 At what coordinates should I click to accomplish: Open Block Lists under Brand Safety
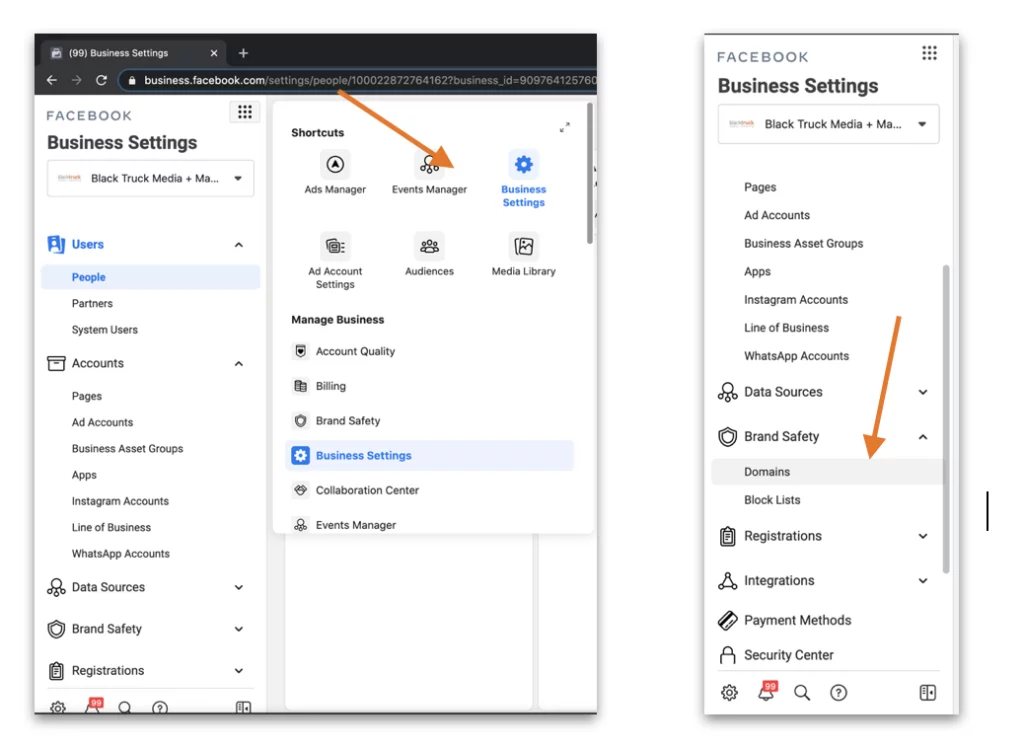[x=772, y=500]
